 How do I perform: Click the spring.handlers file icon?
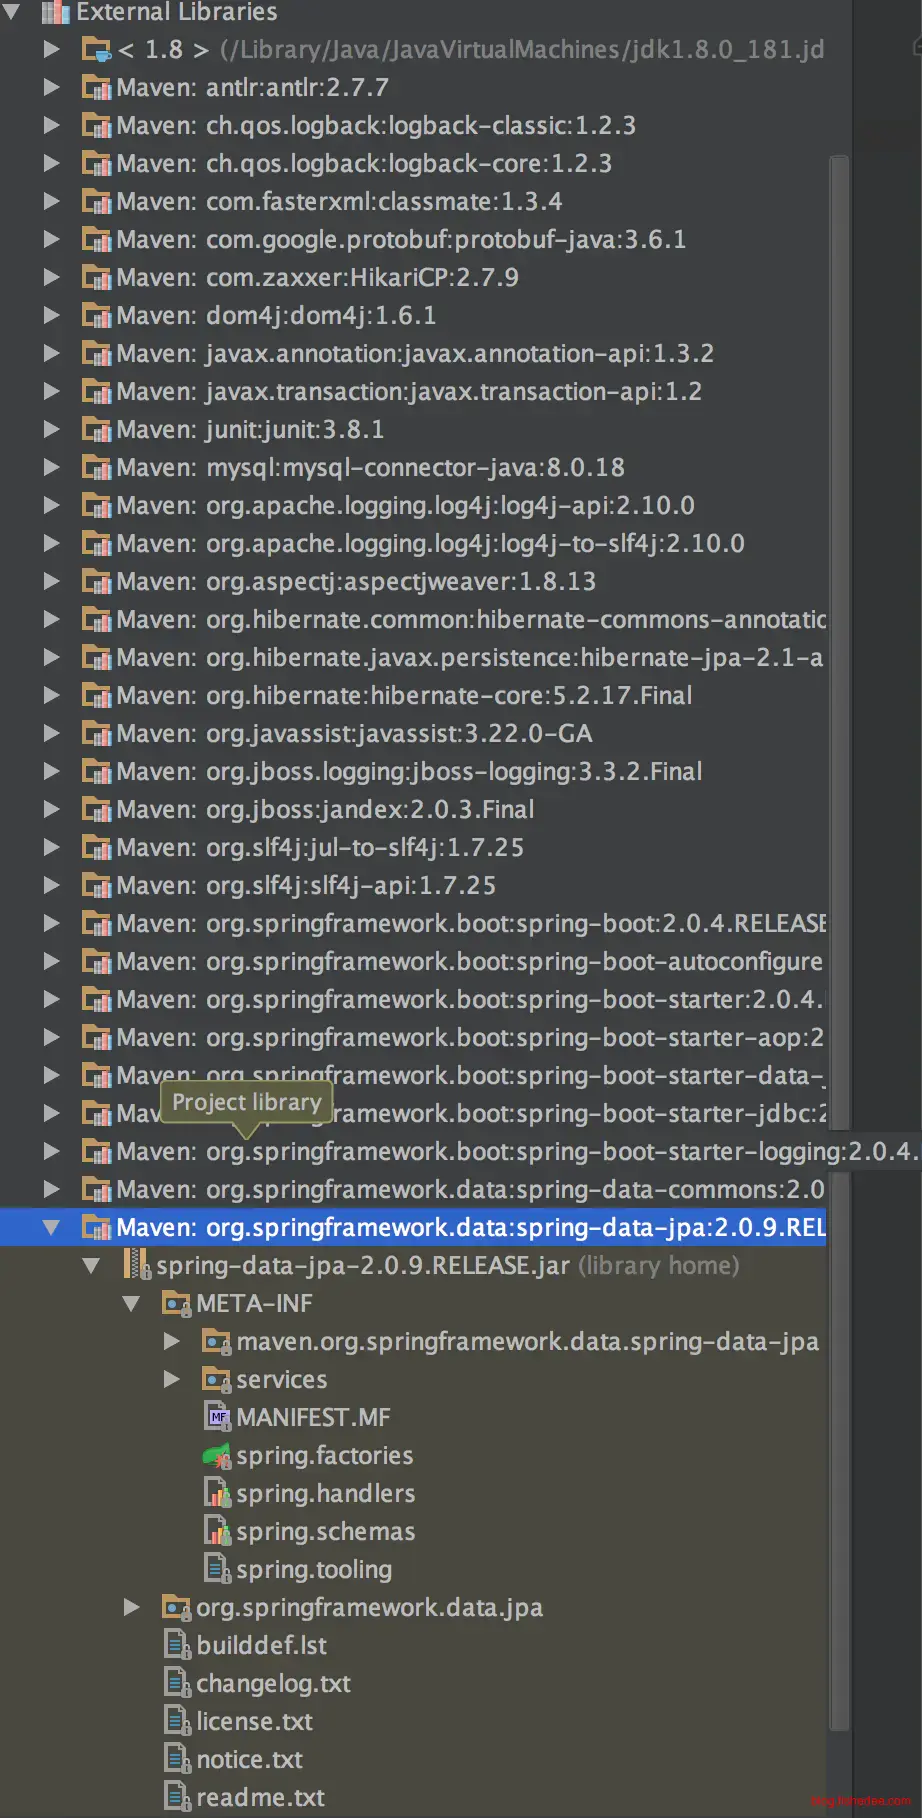(217, 1494)
